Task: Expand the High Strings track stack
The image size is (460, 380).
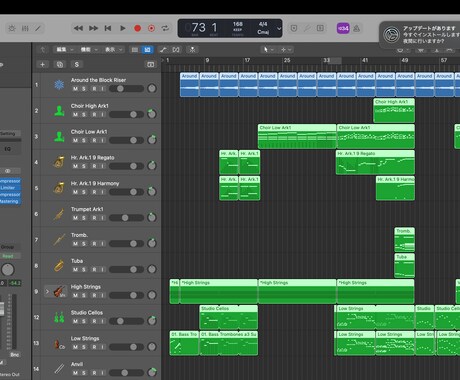Action: [x=47, y=291]
